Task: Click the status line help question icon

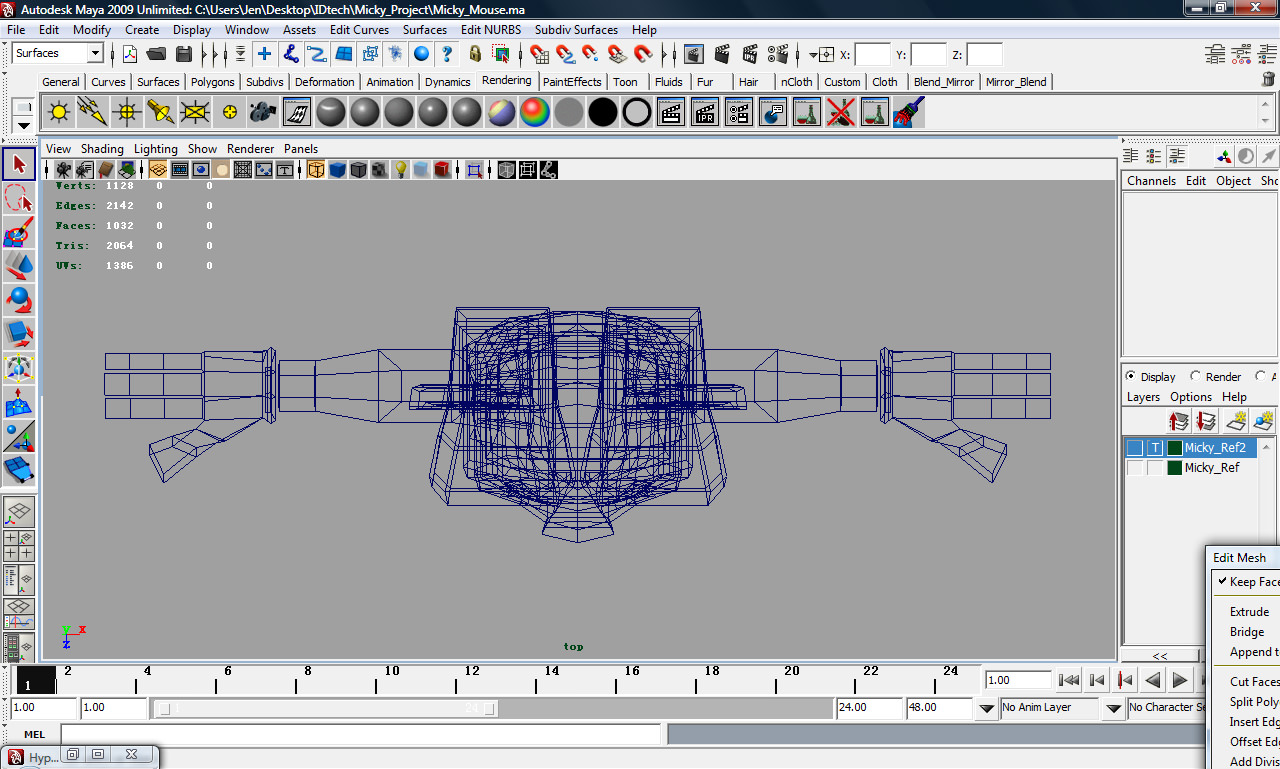Action: pos(447,54)
